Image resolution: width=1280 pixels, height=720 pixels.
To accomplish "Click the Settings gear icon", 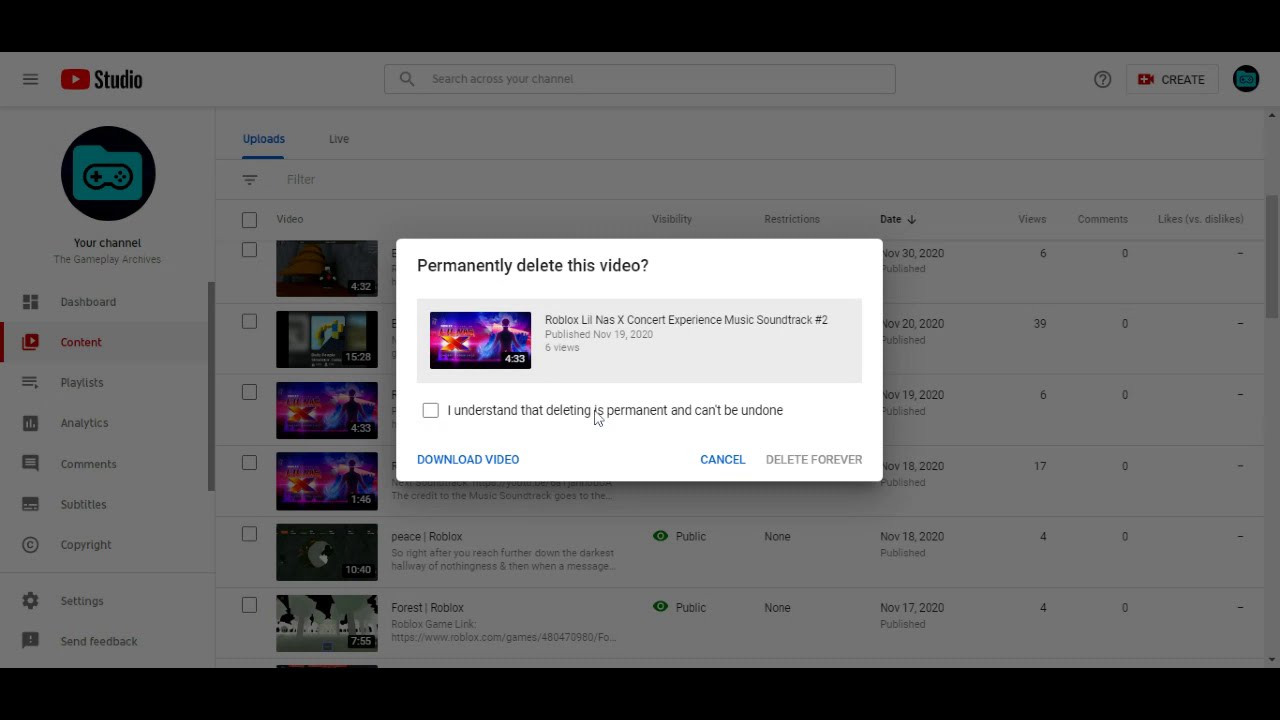I will (30, 601).
